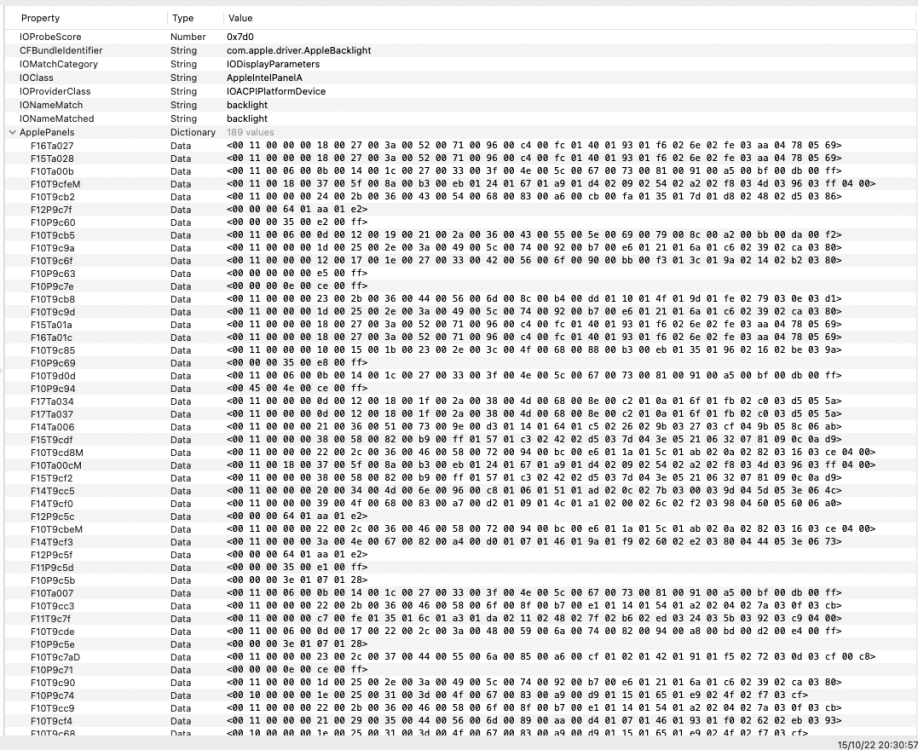
Task: Select the F10T9cb8 entry
Action: [x=53, y=299]
